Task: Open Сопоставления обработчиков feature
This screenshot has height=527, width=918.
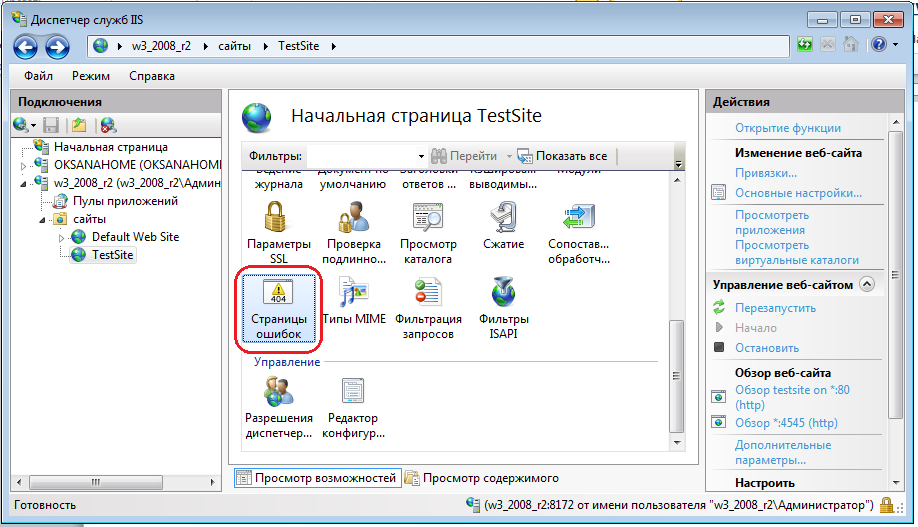Action: pos(578,233)
